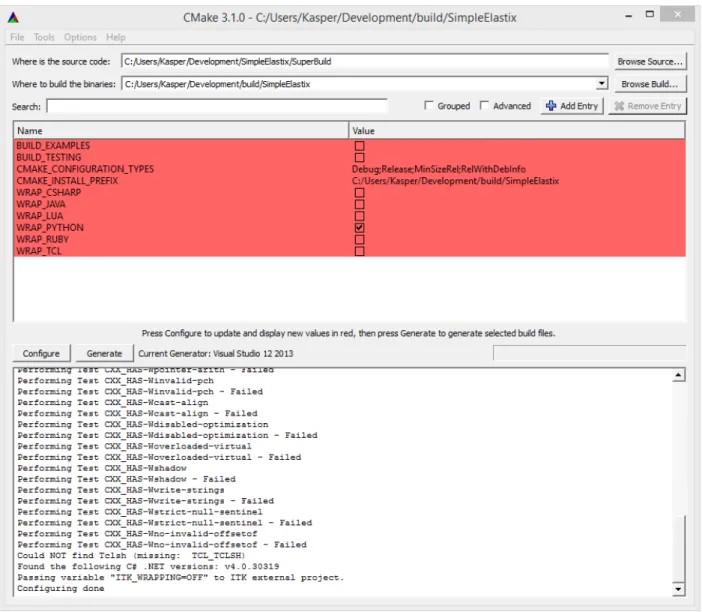Click the 'Could NOT find Tclsh' log line
Screen dimensions: 702x612
pos(131,556)
